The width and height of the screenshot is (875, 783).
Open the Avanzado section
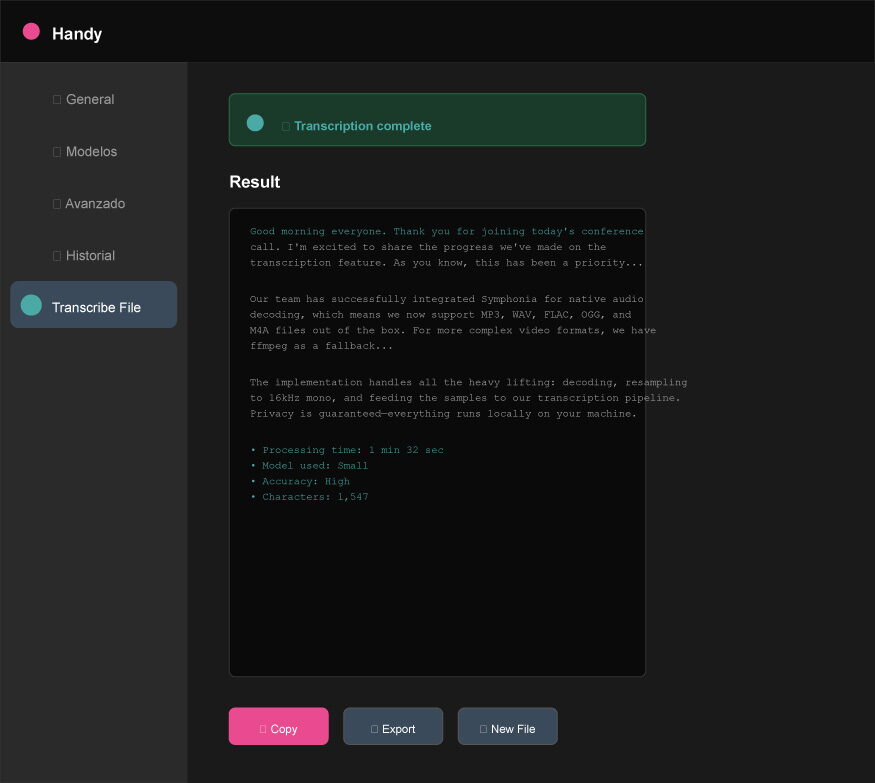(93, 204)
